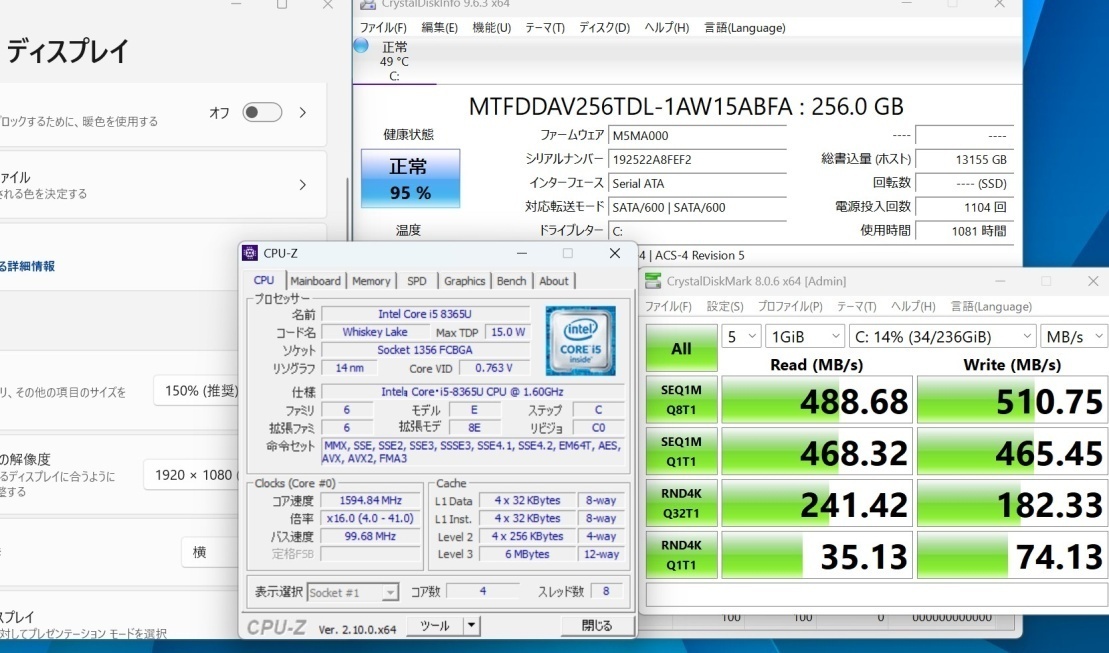The width and height of the screenshot is (1109, 653).
Task: Run the SEQ1M Q1T1 test button
Action: [682, 451]
